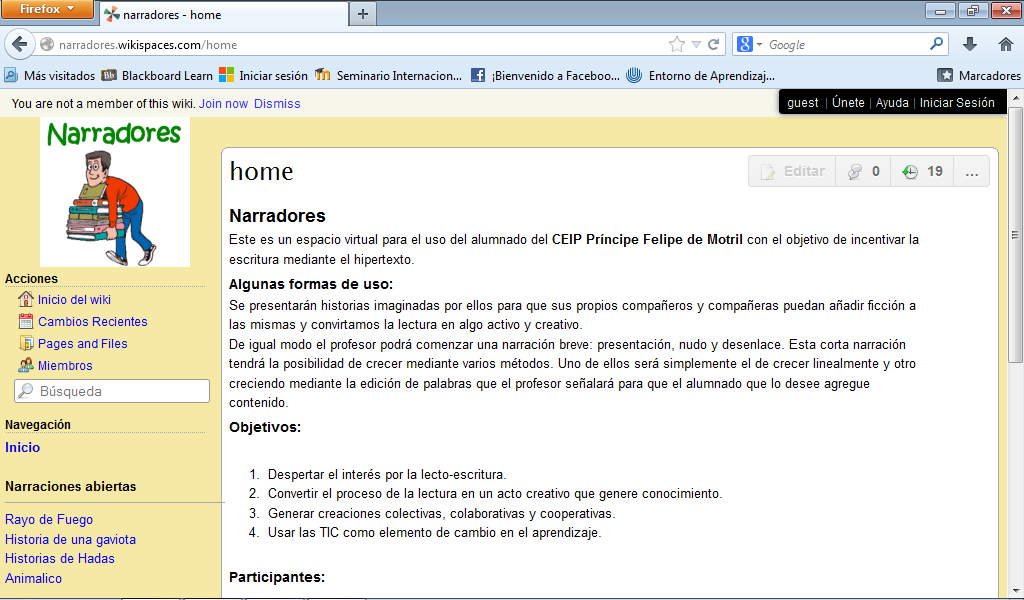Open the discussion icon next to Editar

861,170
